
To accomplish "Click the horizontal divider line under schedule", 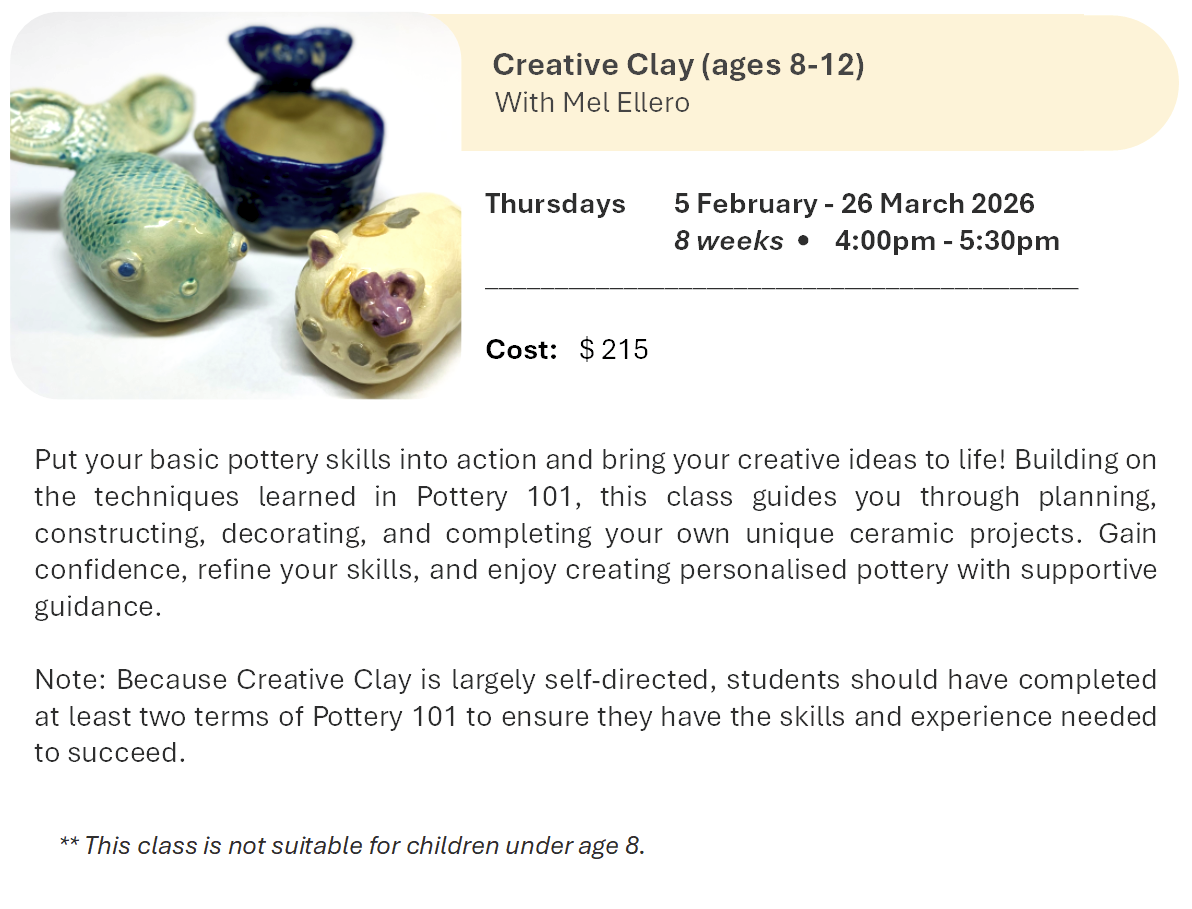I will [780, 288].
